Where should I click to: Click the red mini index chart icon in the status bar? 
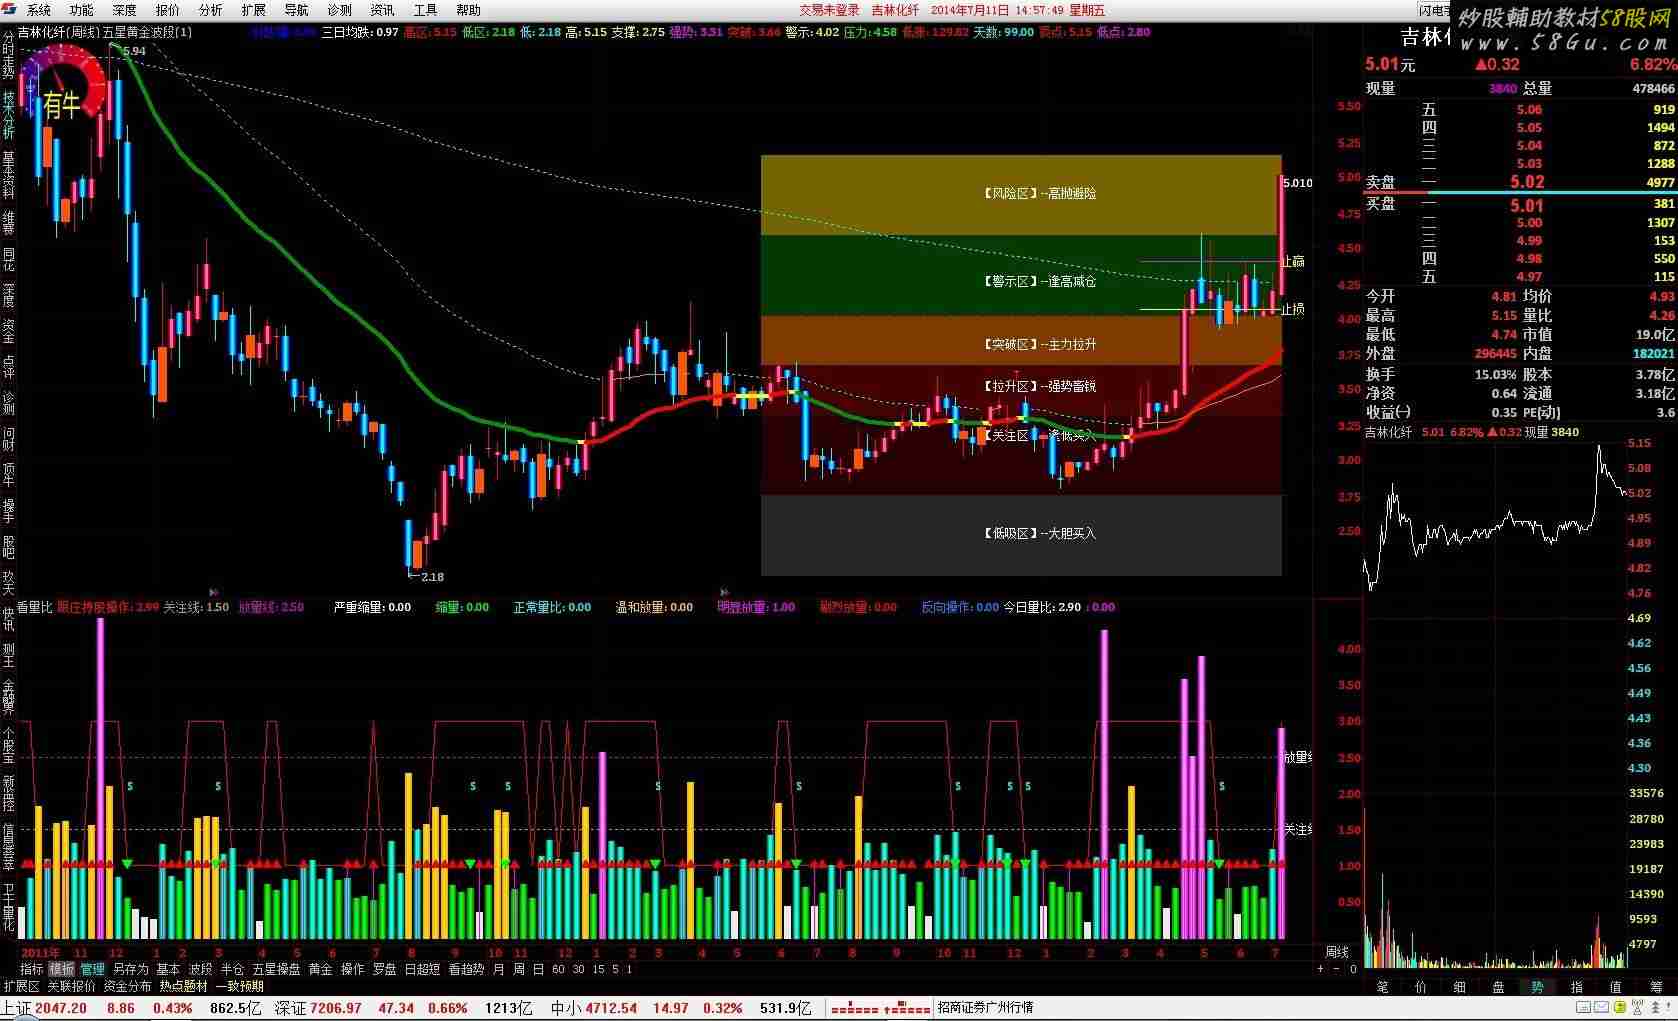[881, 1008]
